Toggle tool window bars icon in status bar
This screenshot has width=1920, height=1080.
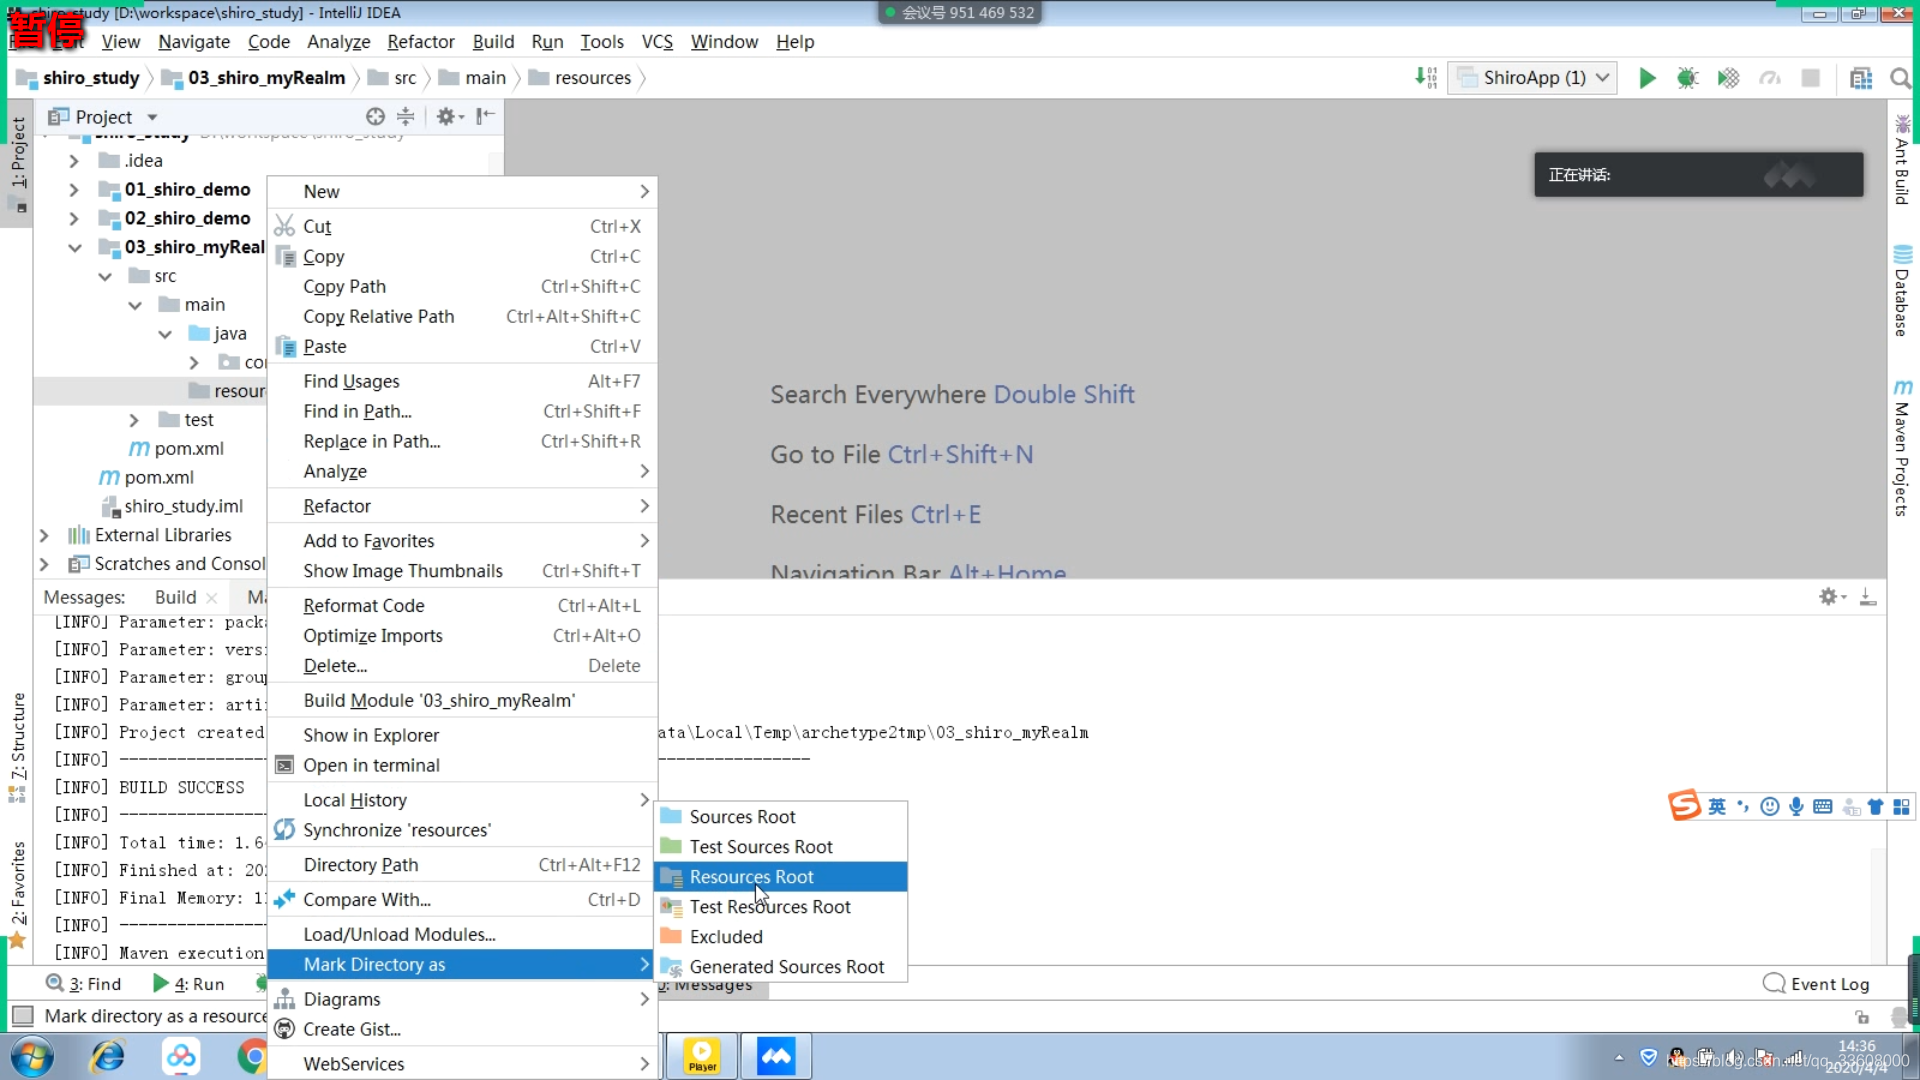coord(22,1016)
